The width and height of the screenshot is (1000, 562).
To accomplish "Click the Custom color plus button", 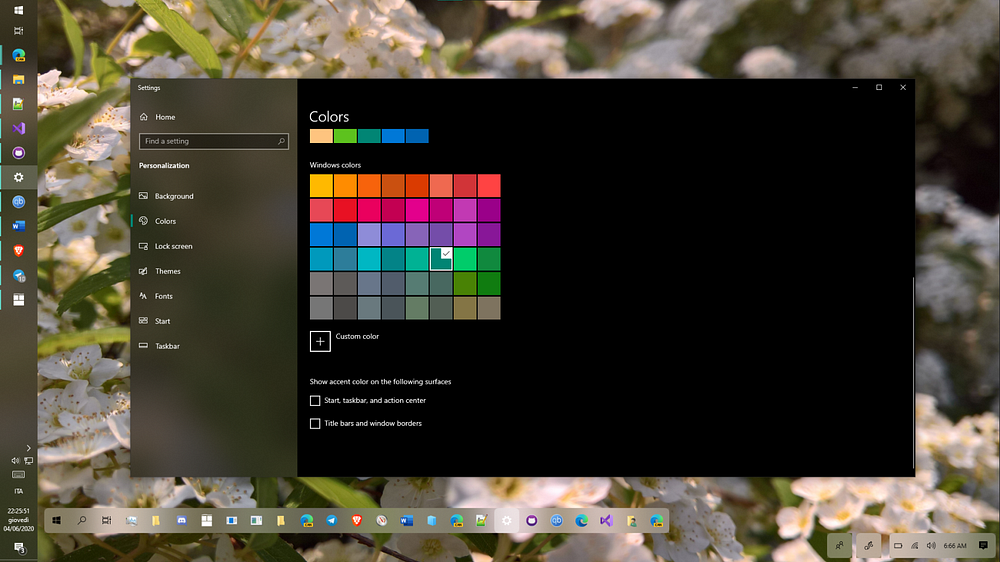I will (320, 341).
